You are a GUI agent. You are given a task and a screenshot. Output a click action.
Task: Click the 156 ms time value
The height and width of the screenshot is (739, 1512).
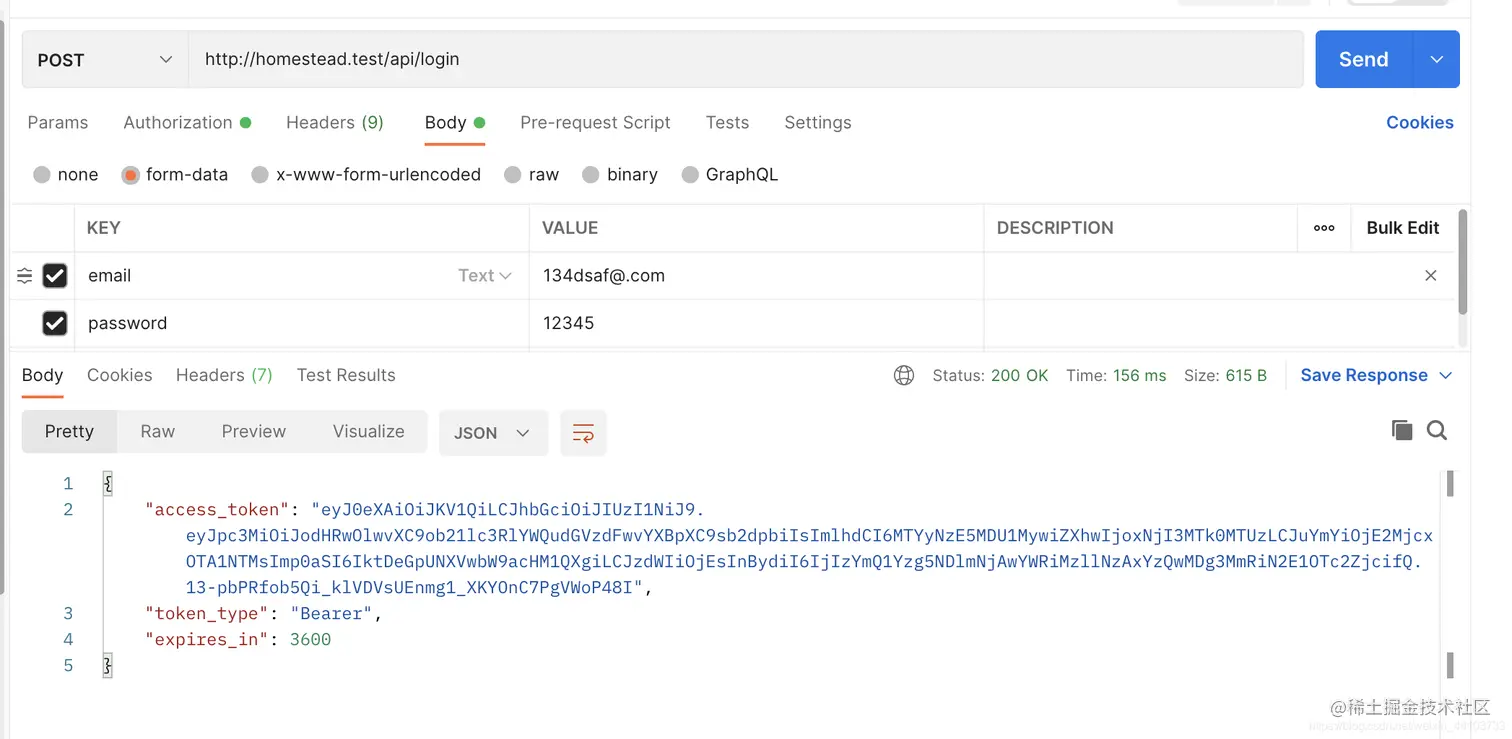coord(1139,376)
